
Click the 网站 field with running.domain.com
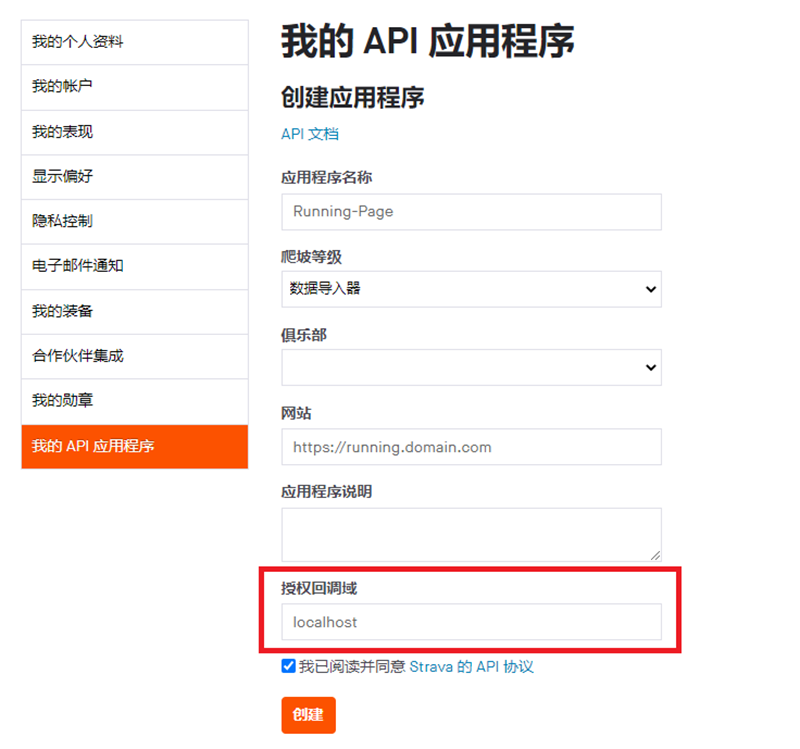471,447
